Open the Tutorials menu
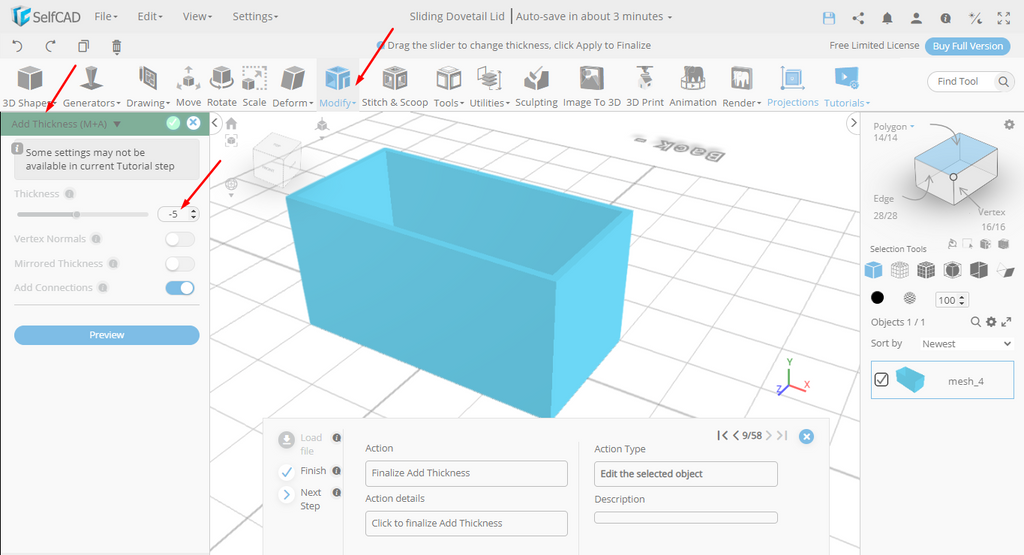 [x=846, y=86]
